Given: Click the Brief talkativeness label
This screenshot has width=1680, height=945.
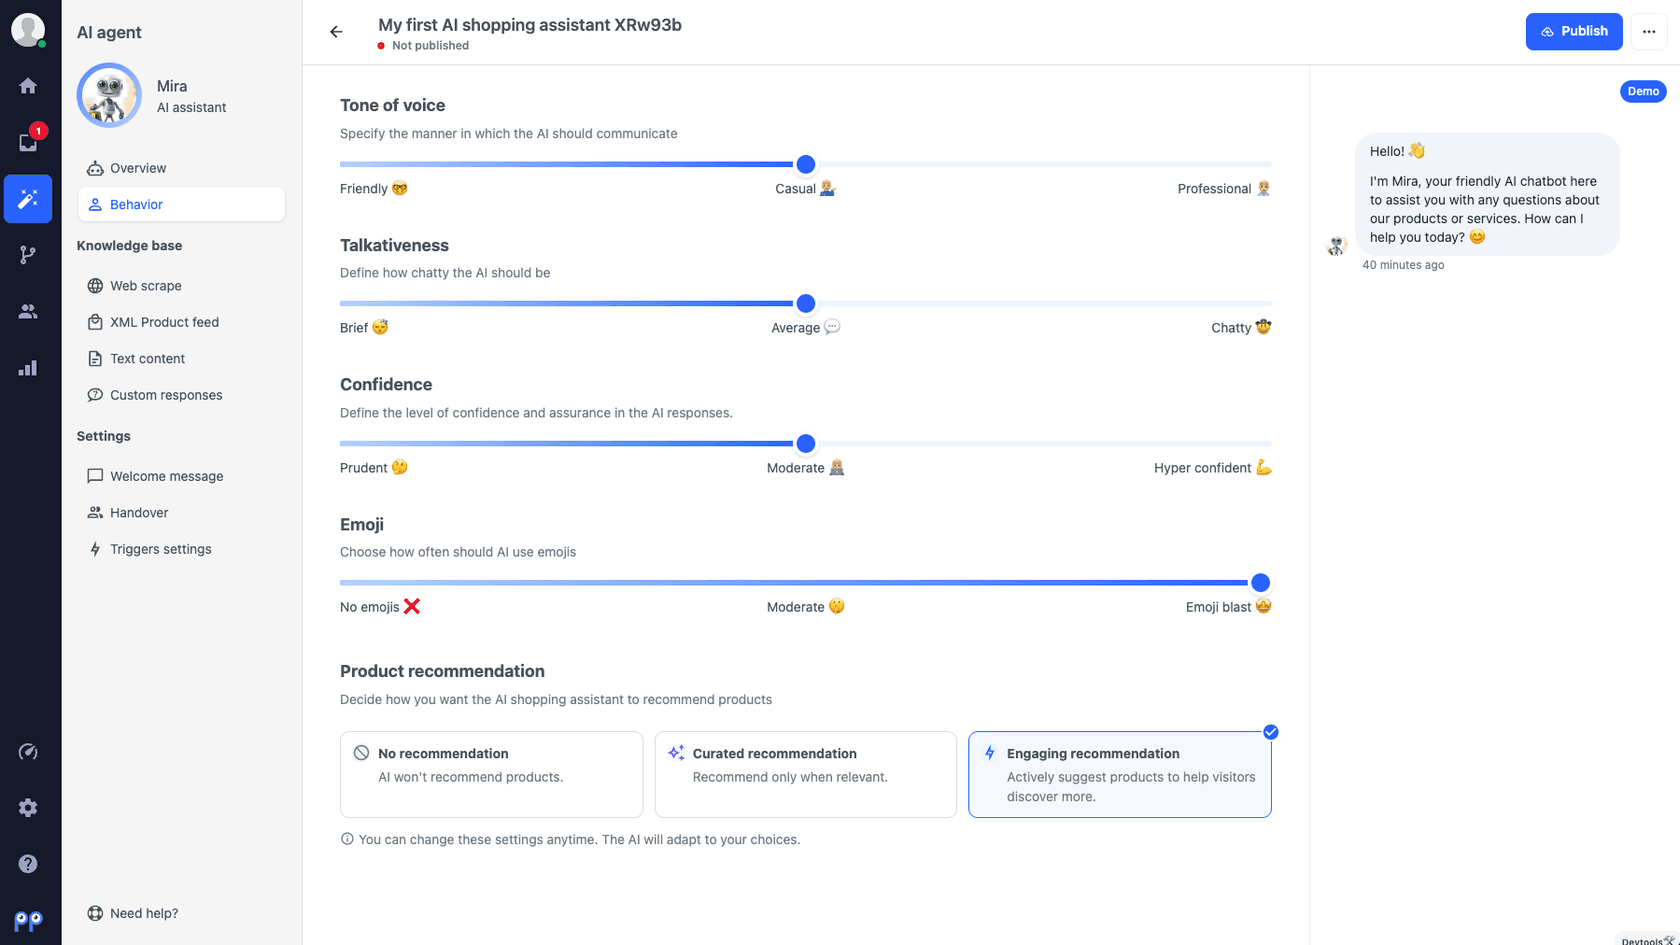Looking at the screenshot, I should click(x=364, y=328).
